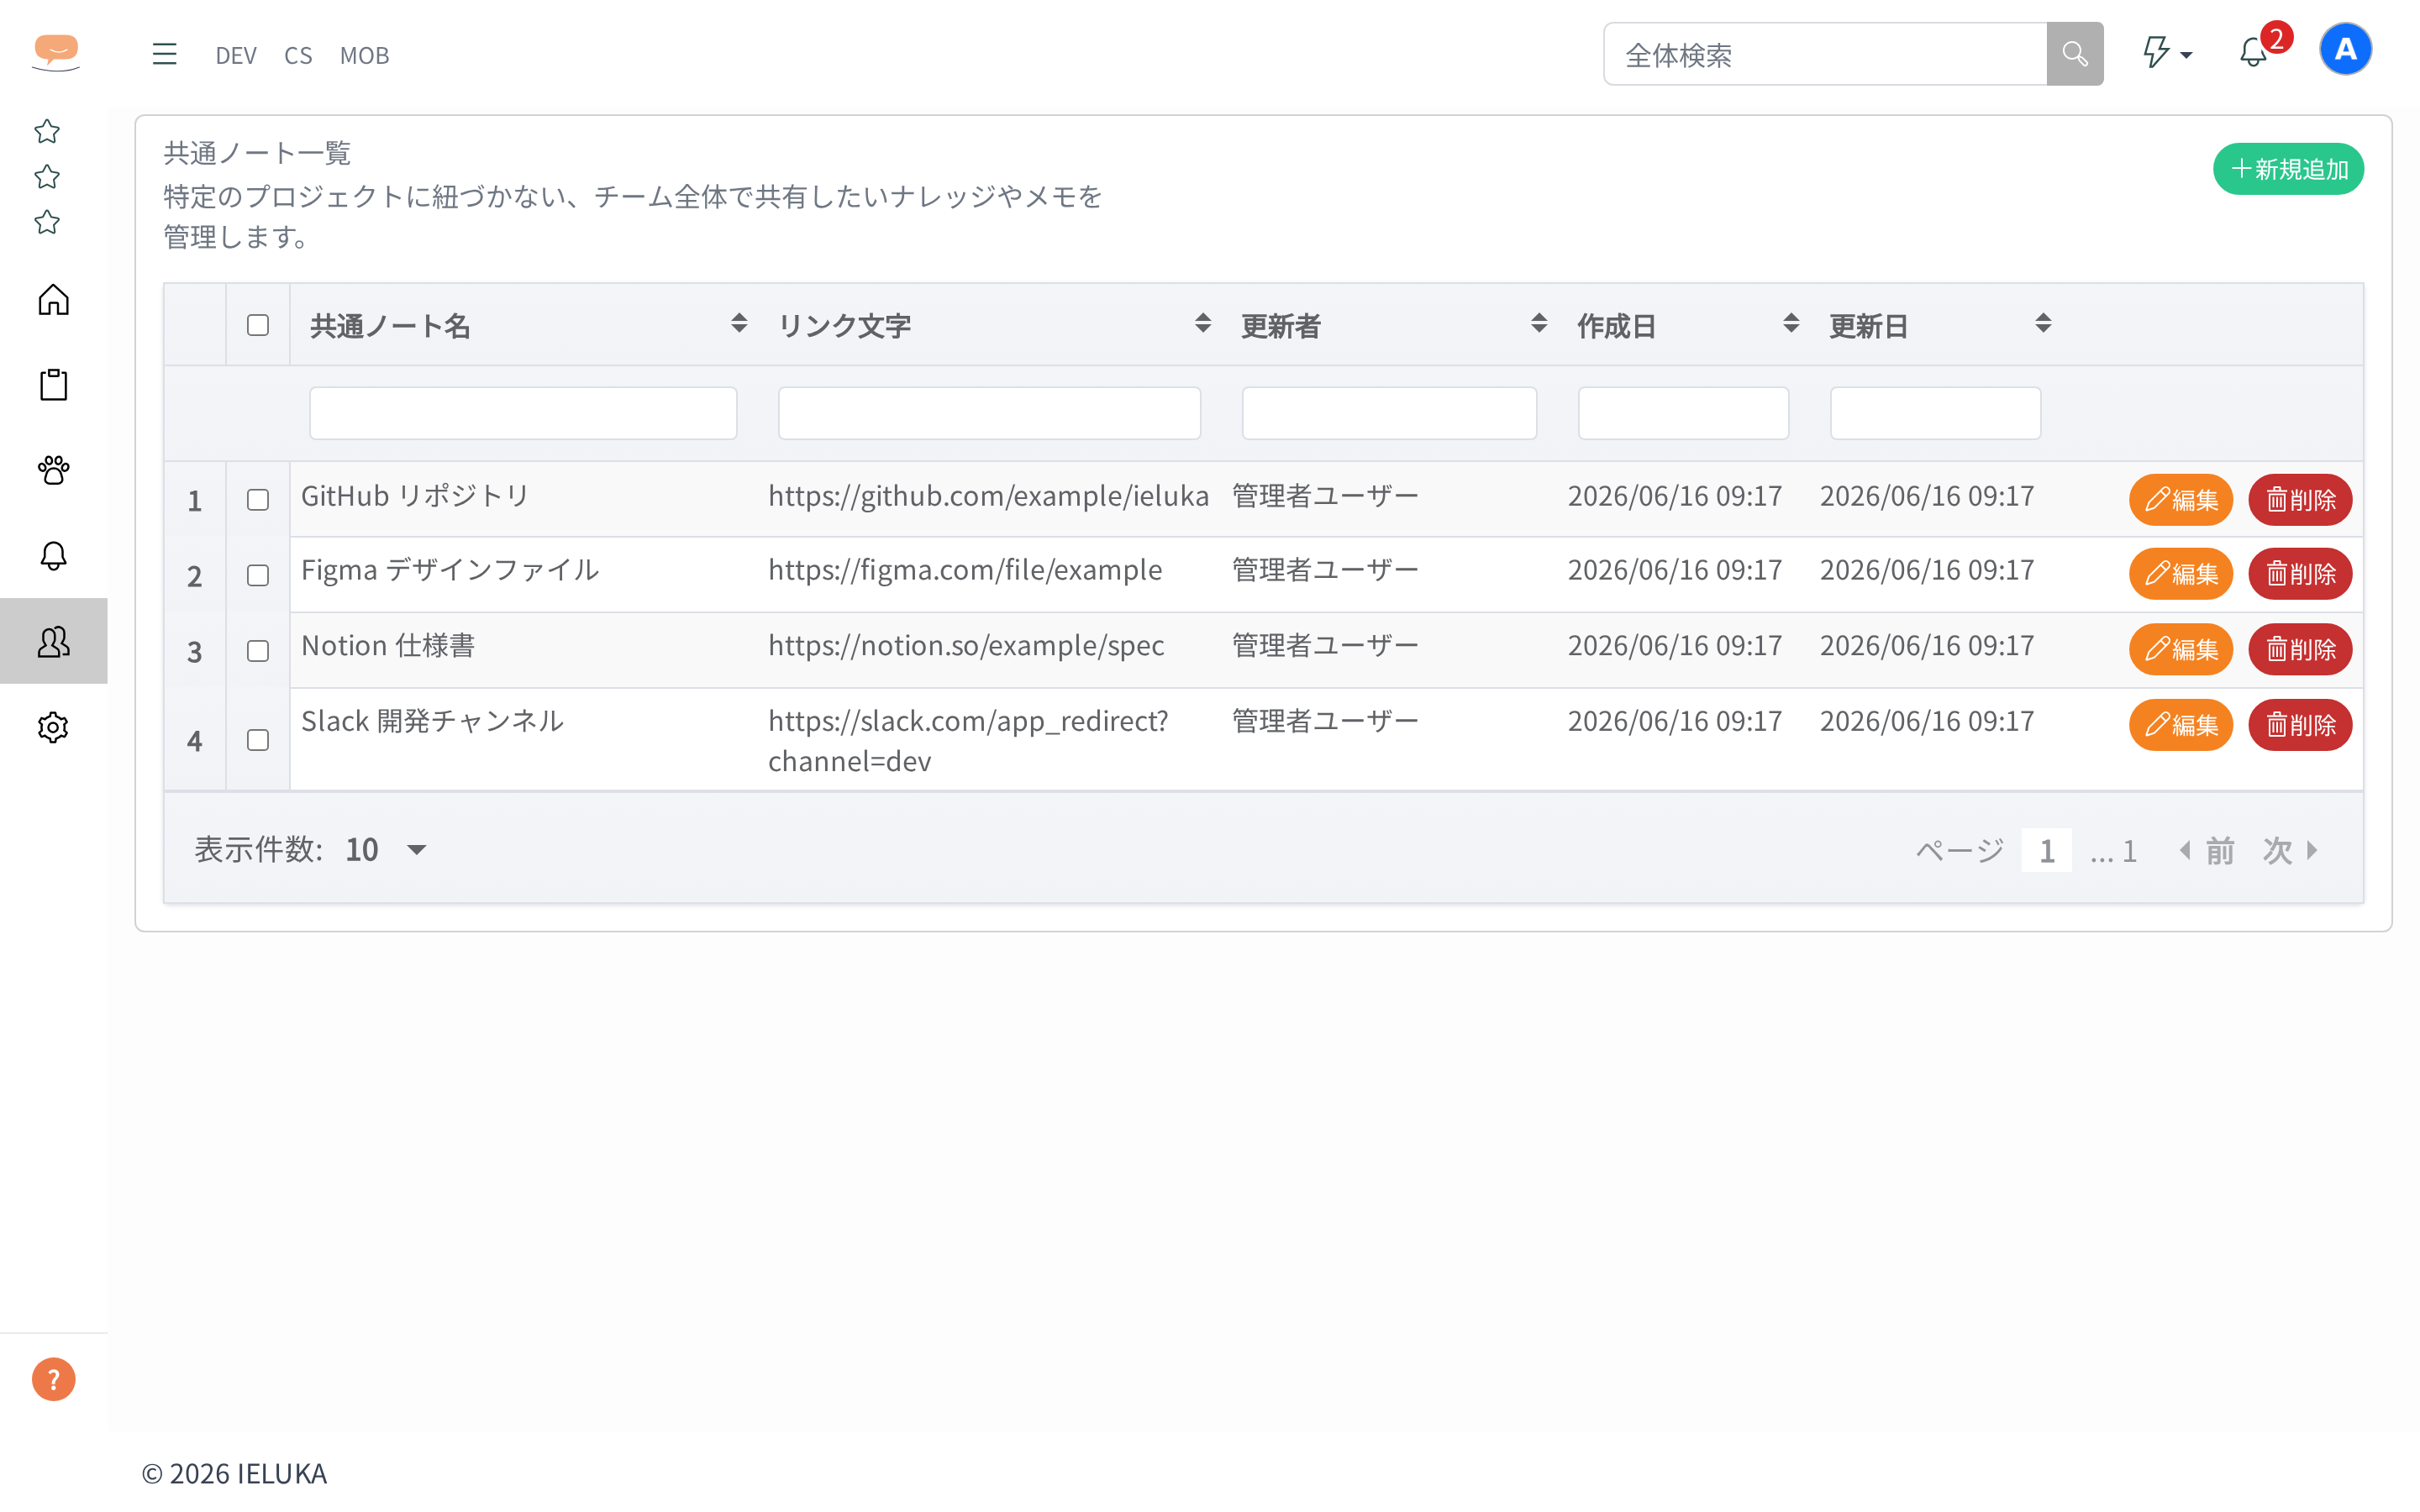Delete the Slack 開発チャンネル note
The height and width of the screenshot is (1512, 2420).
(2300, 725)
